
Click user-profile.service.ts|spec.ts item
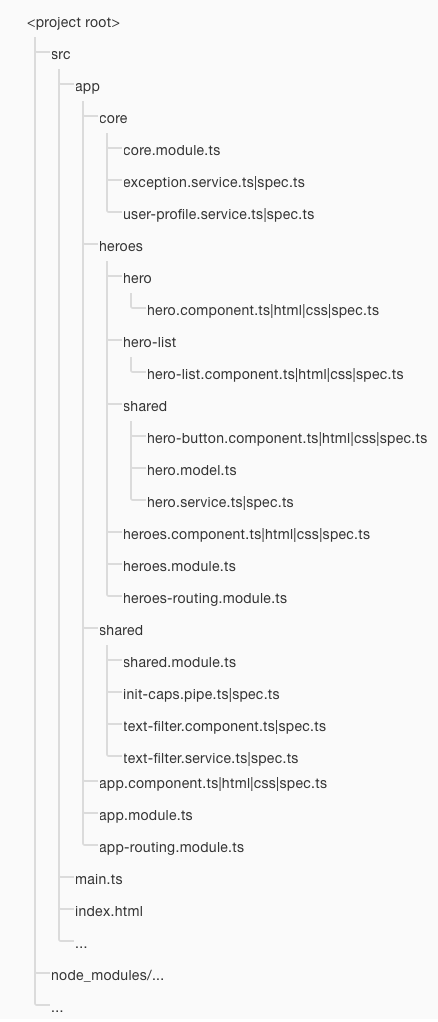(x=218, y=214)
